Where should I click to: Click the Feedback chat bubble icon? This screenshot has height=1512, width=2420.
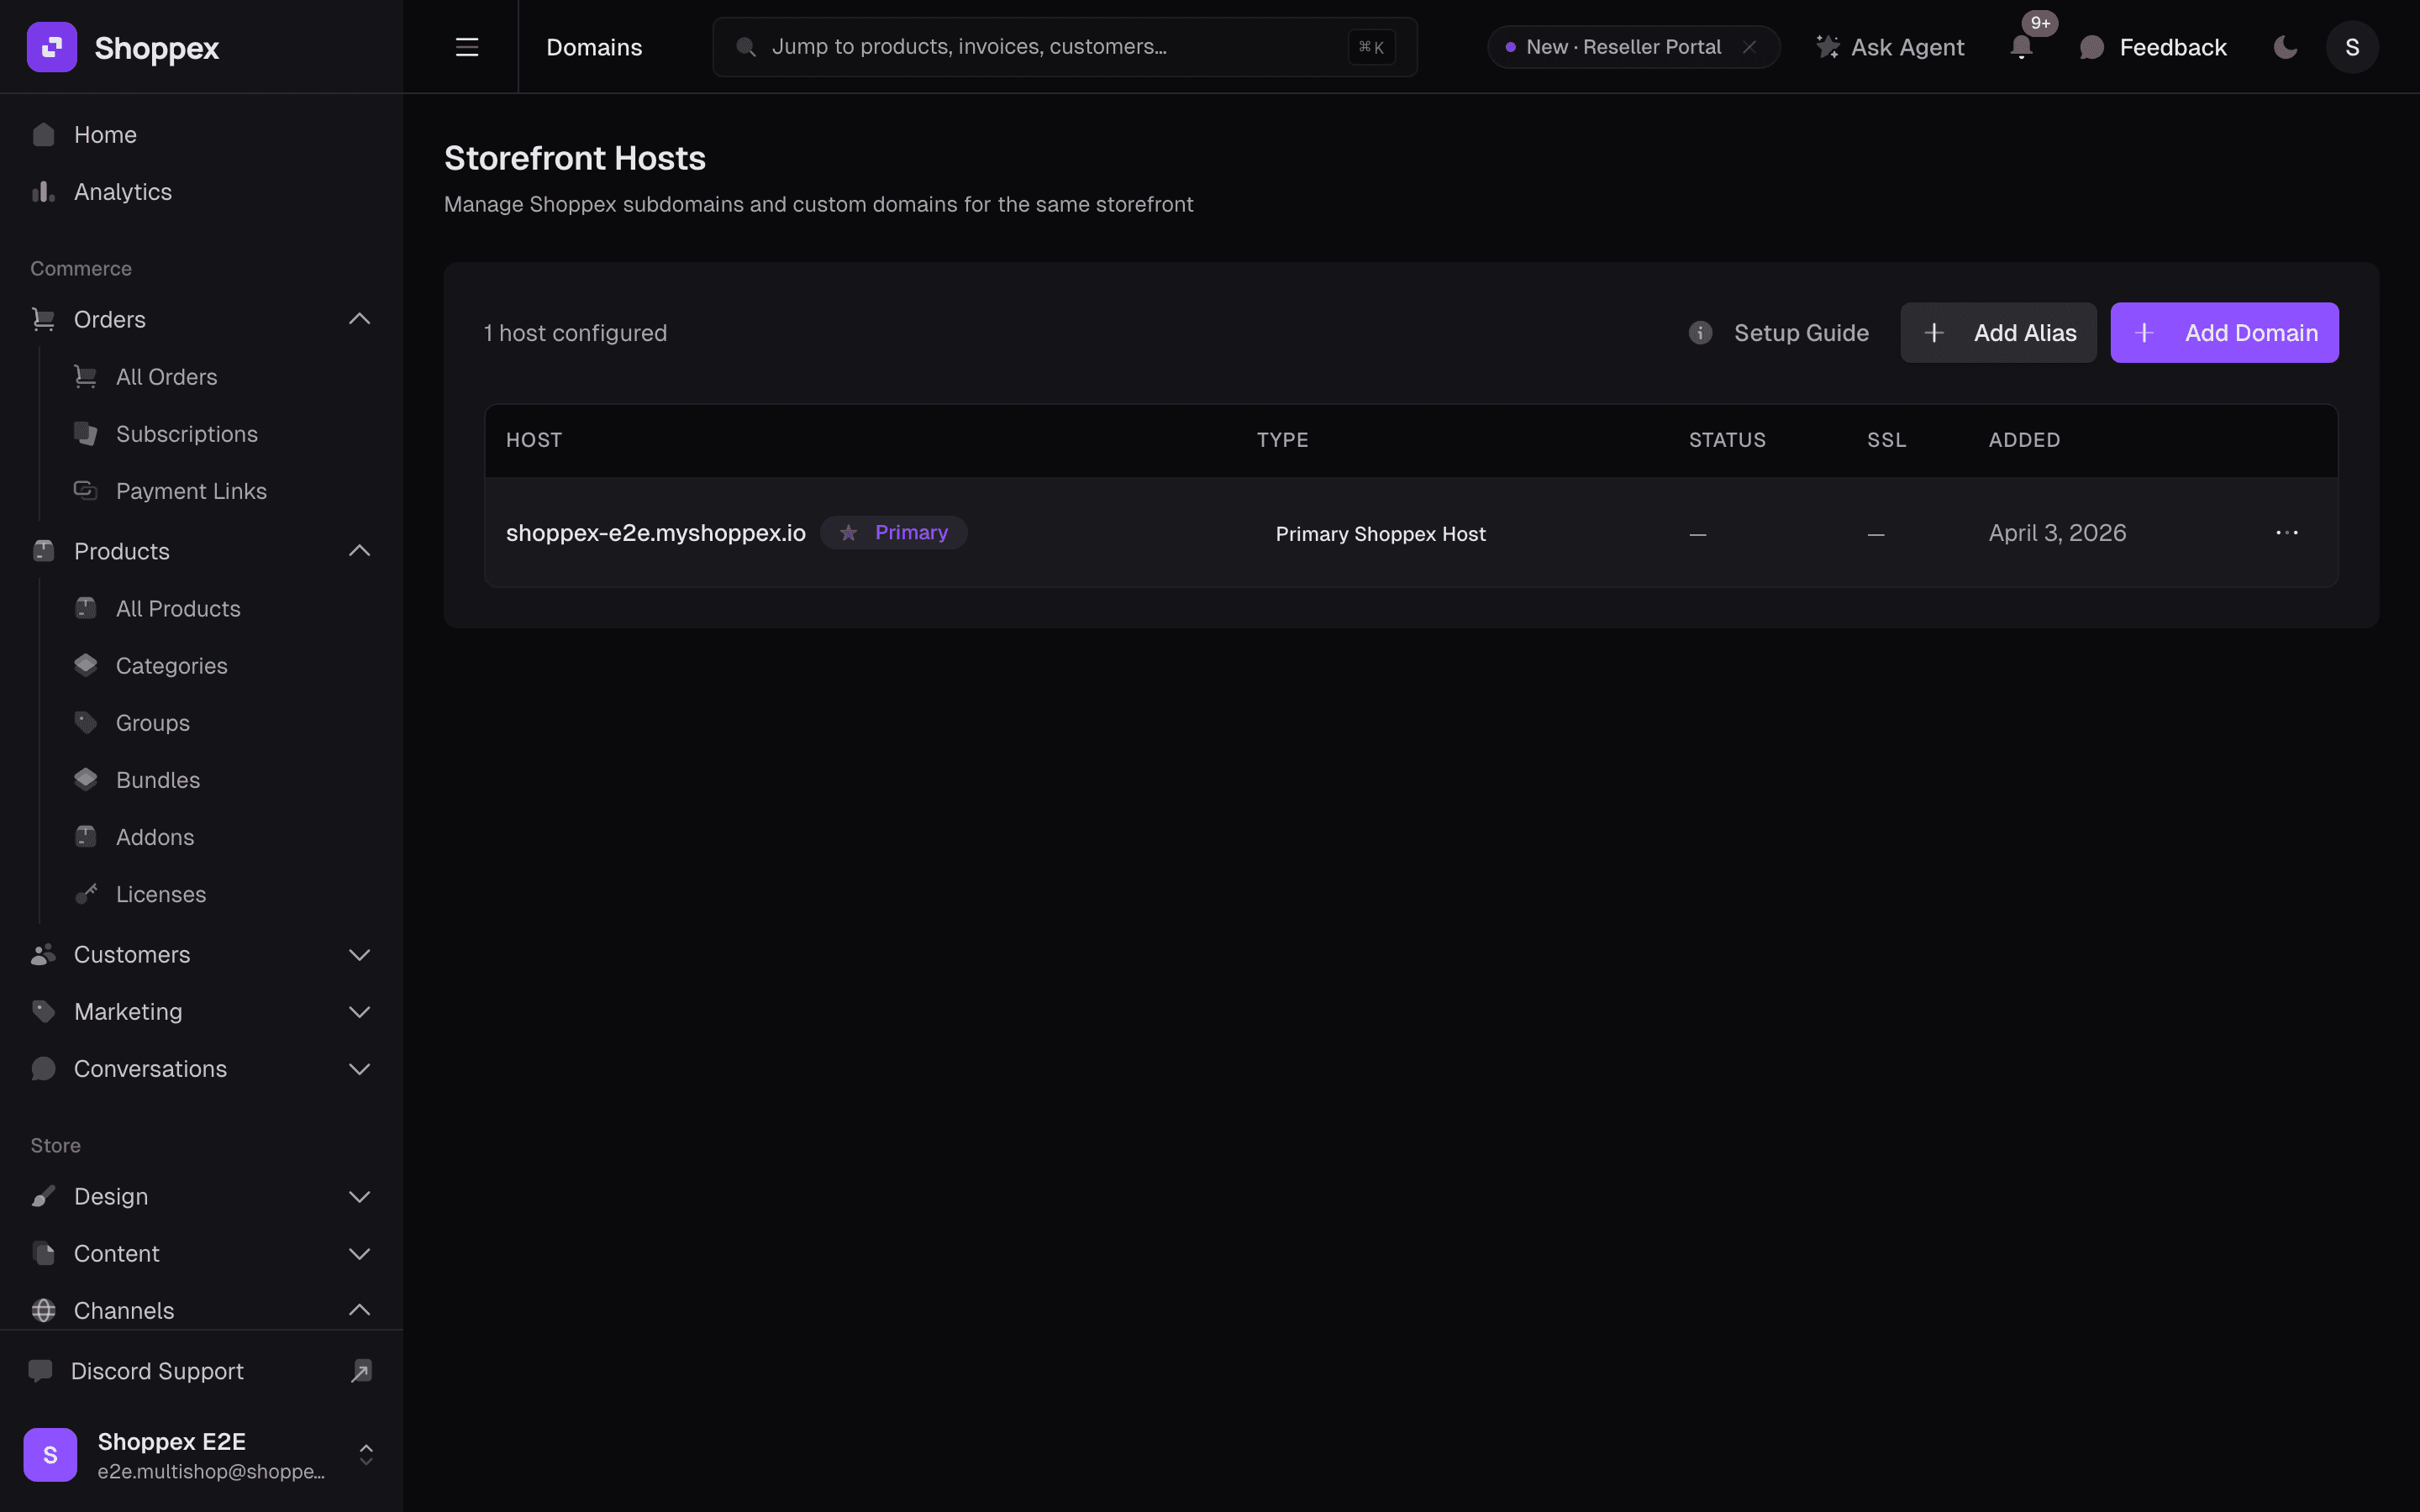pos(2091,47)
